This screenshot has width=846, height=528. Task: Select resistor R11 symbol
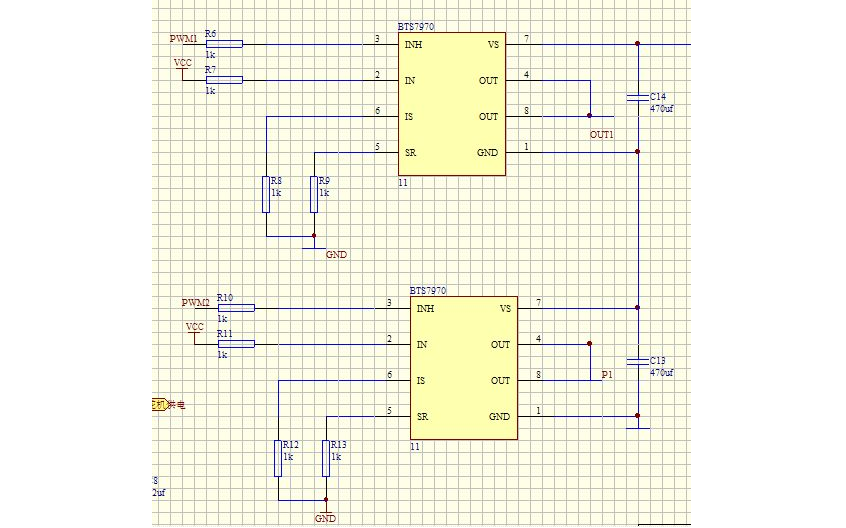[236, 344]
